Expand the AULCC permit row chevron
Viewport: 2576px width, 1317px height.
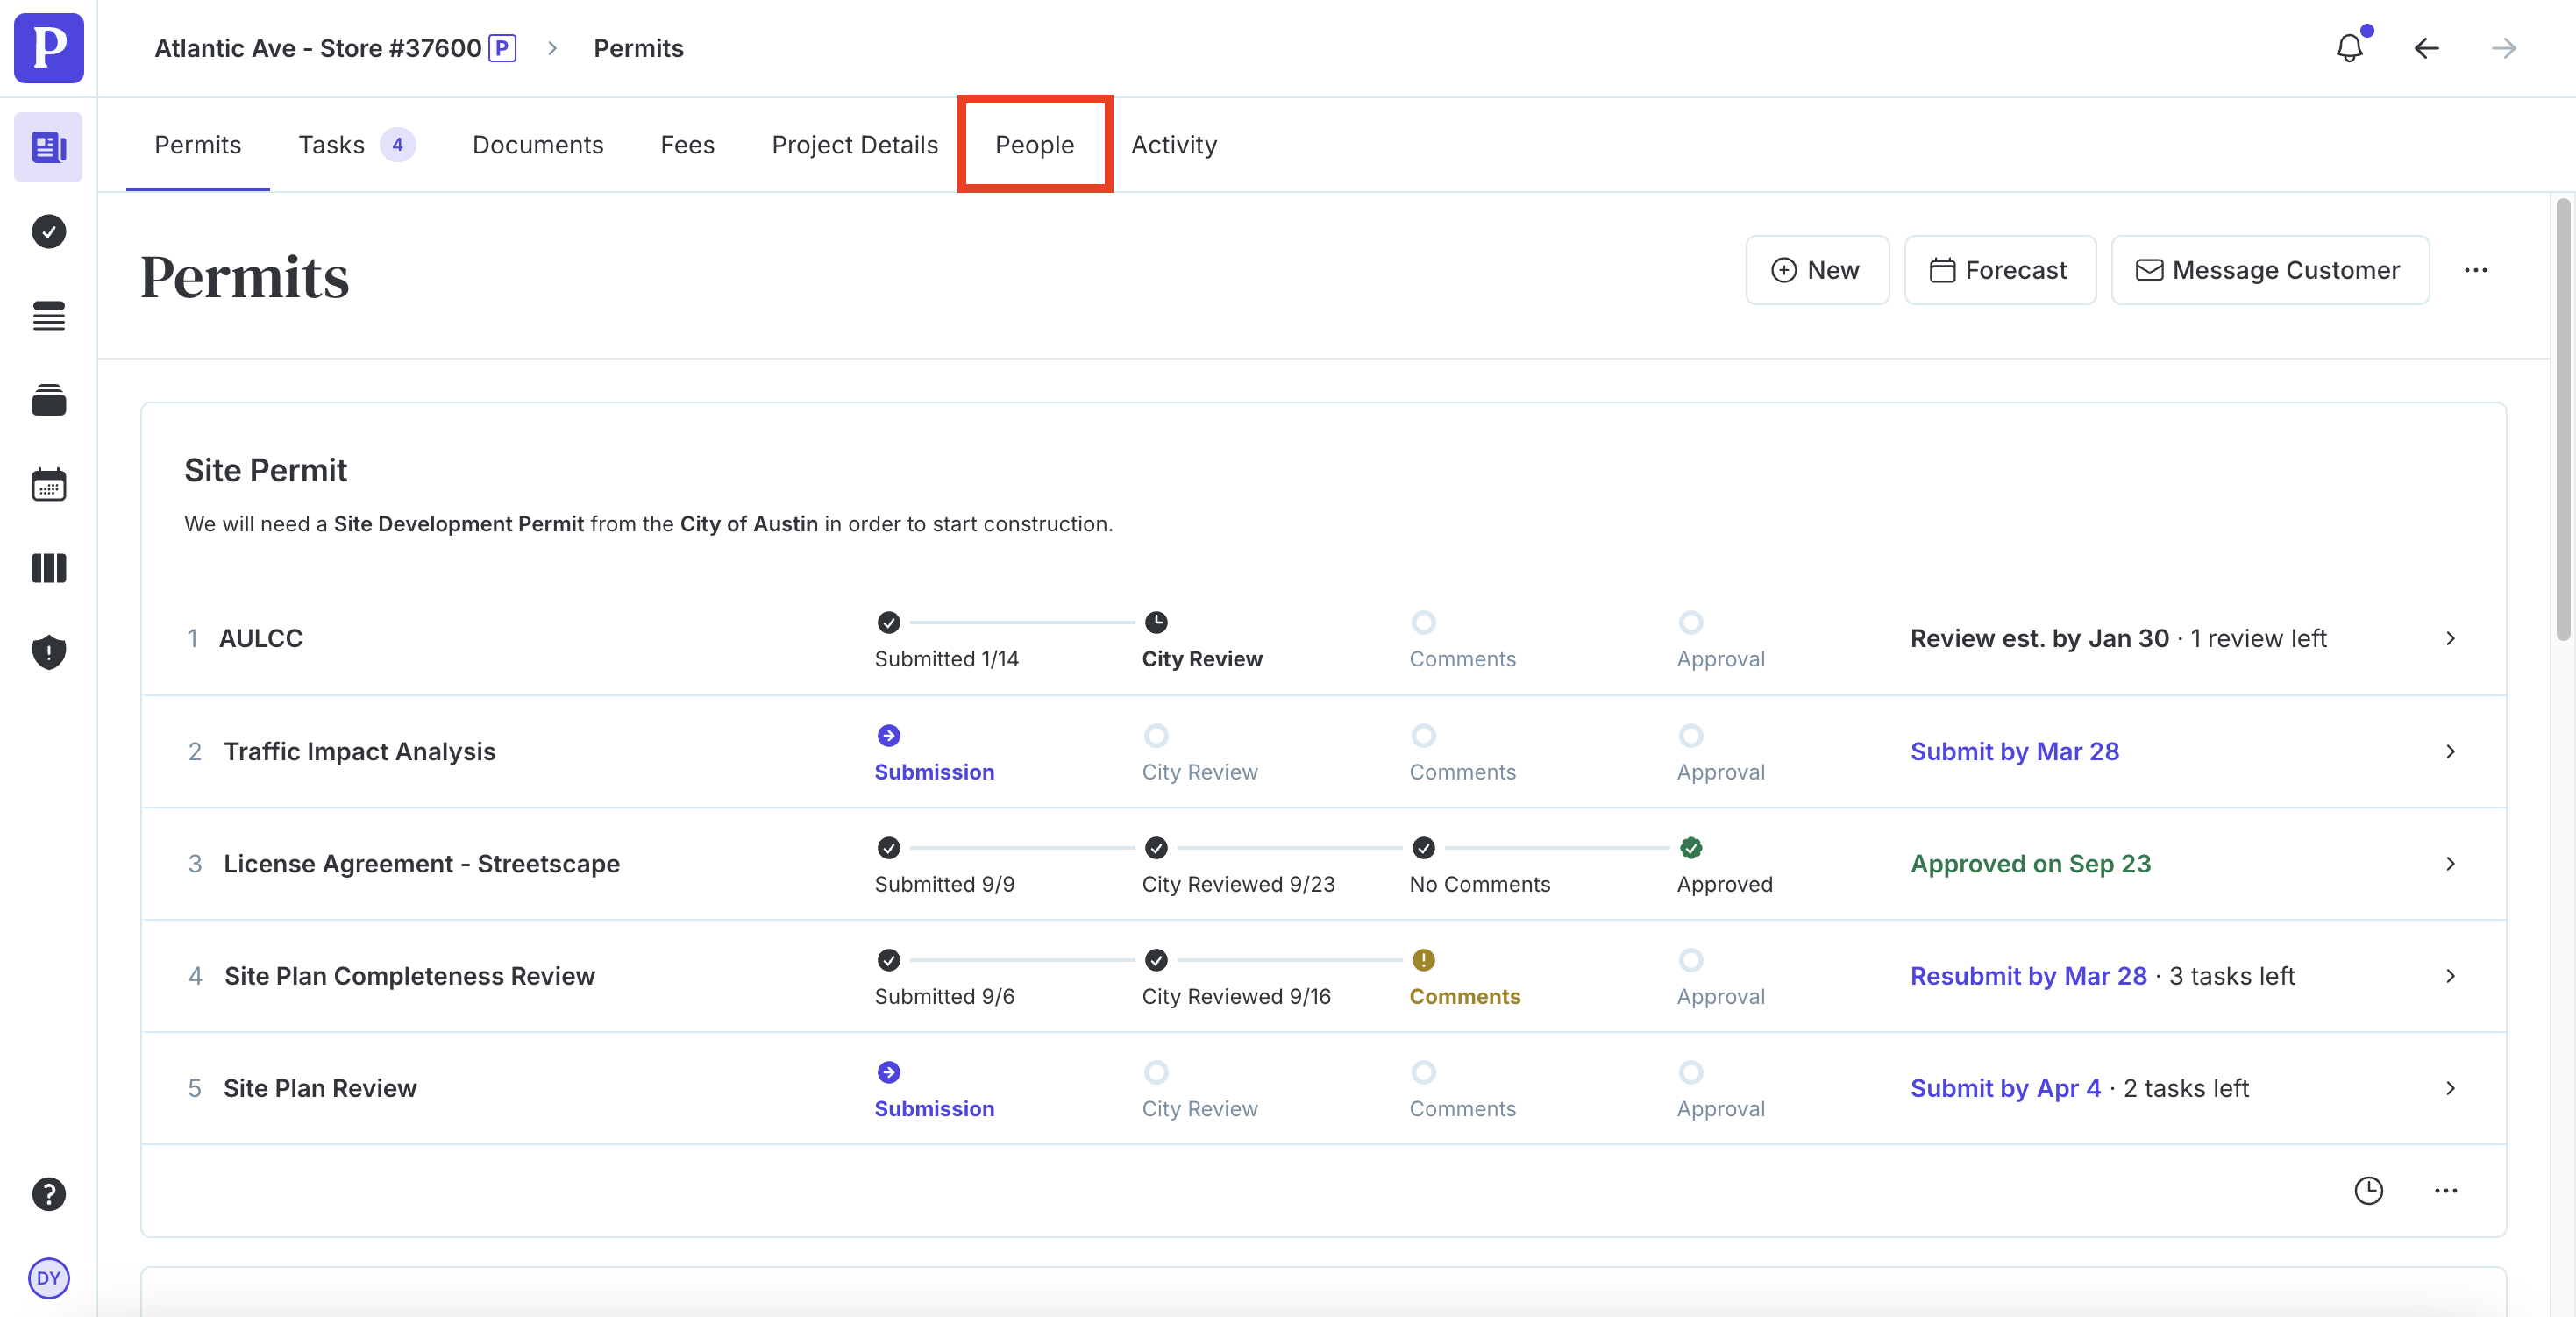2450,638
